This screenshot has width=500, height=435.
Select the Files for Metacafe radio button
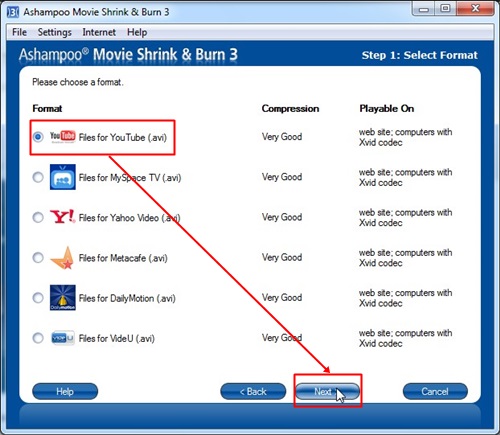pos(38,258)
